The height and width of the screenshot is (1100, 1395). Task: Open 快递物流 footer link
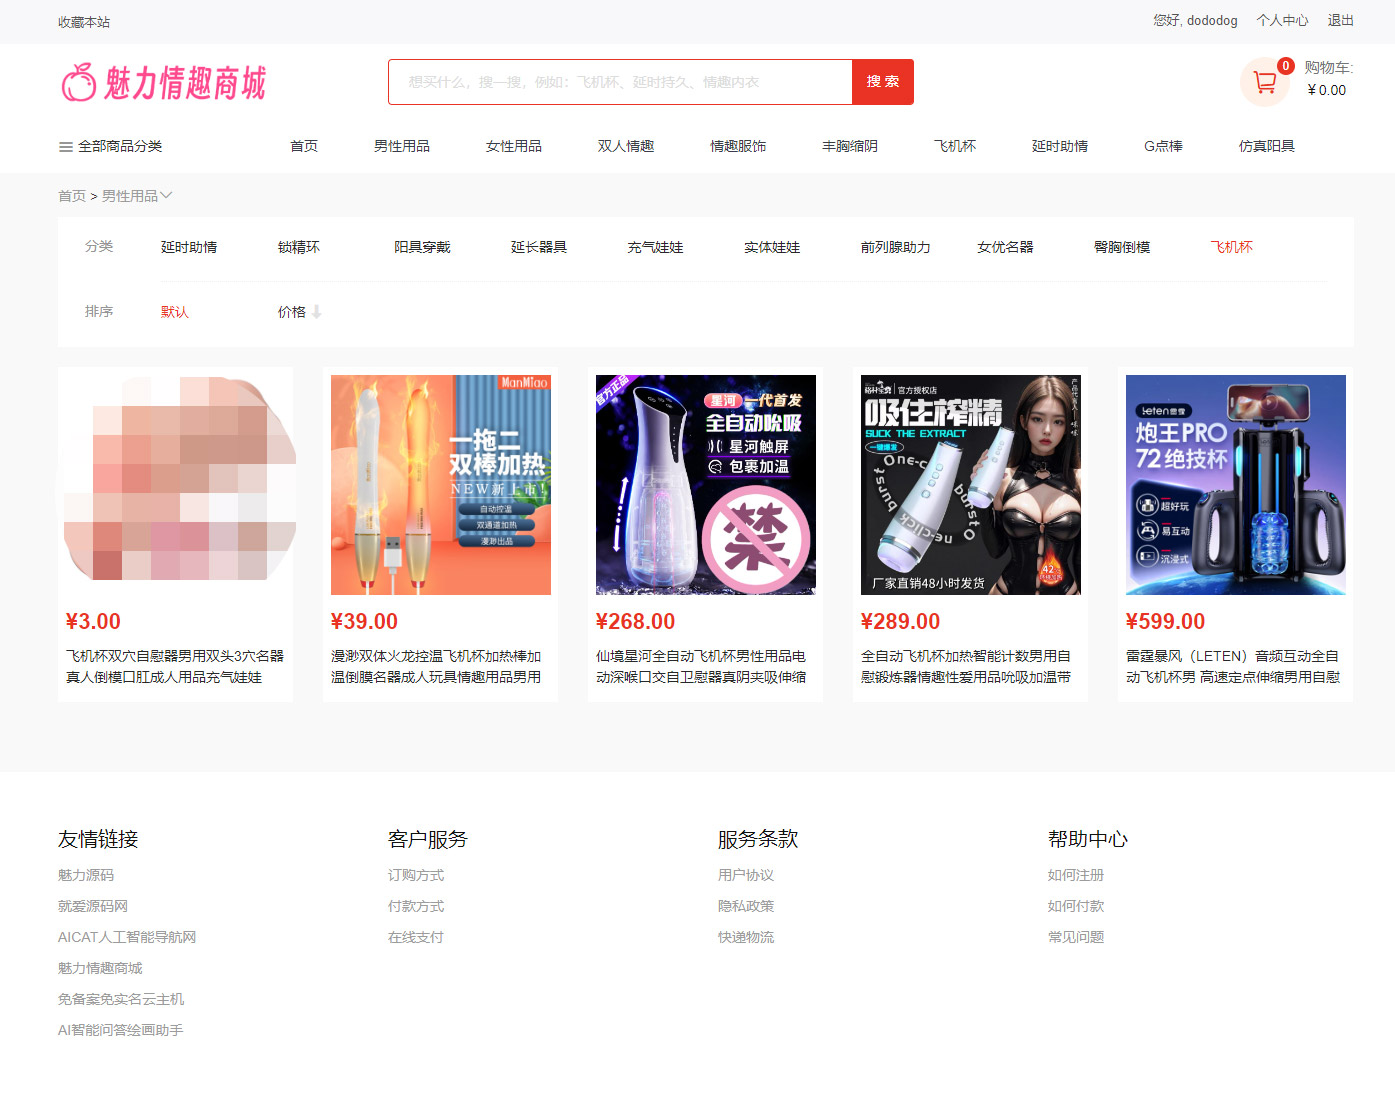[x=746, y=937]
